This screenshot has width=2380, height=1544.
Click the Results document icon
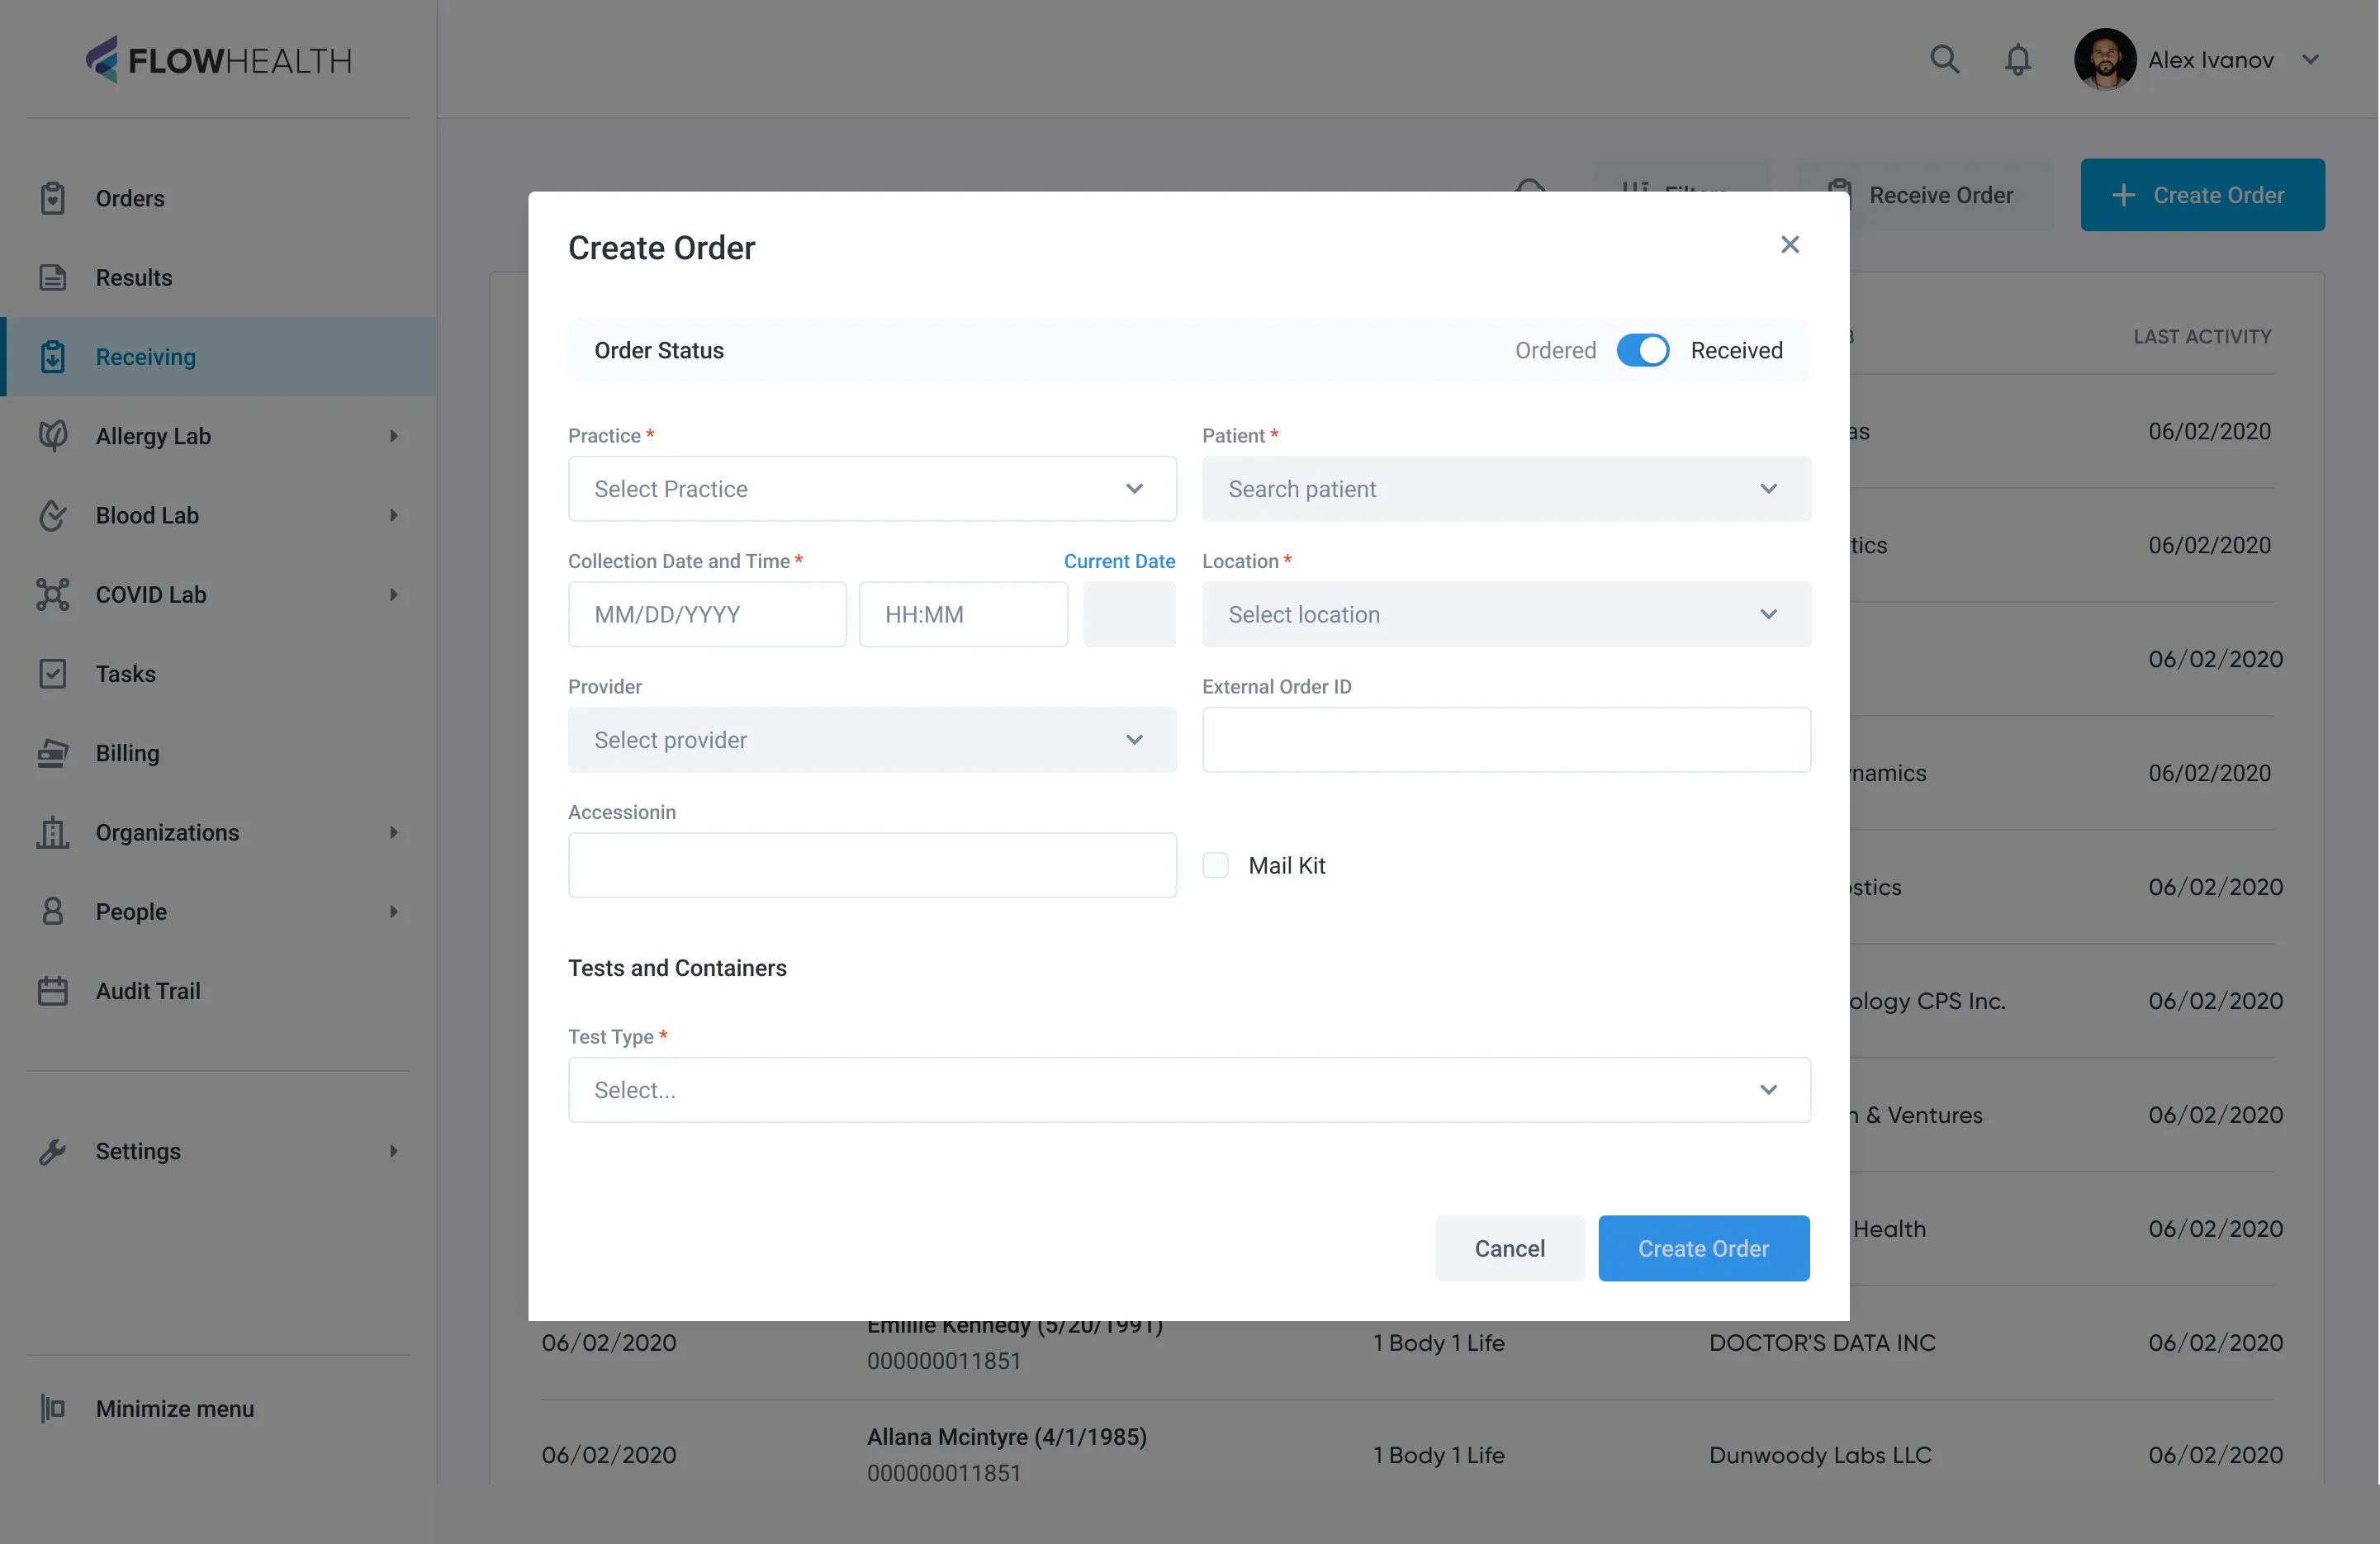click(x=53, y=277)
